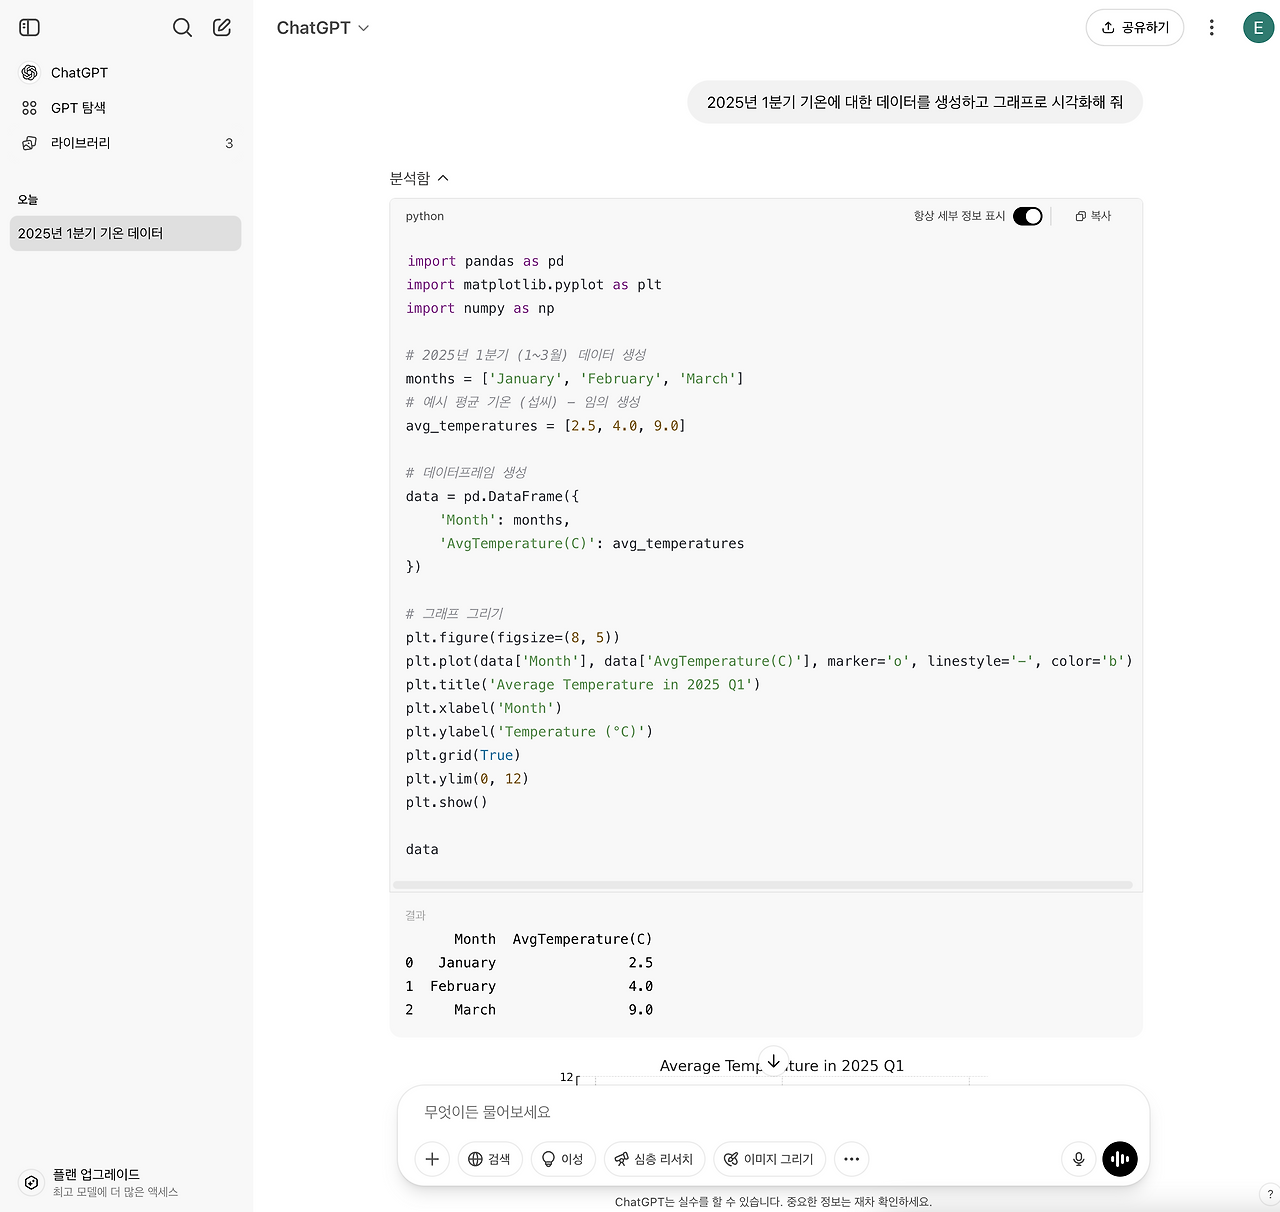Image resolution: width=1280 pixels, height=1212 pixels.
Task: Jump to bottom with the down-arrow button
Action: tap(773, 1061)
